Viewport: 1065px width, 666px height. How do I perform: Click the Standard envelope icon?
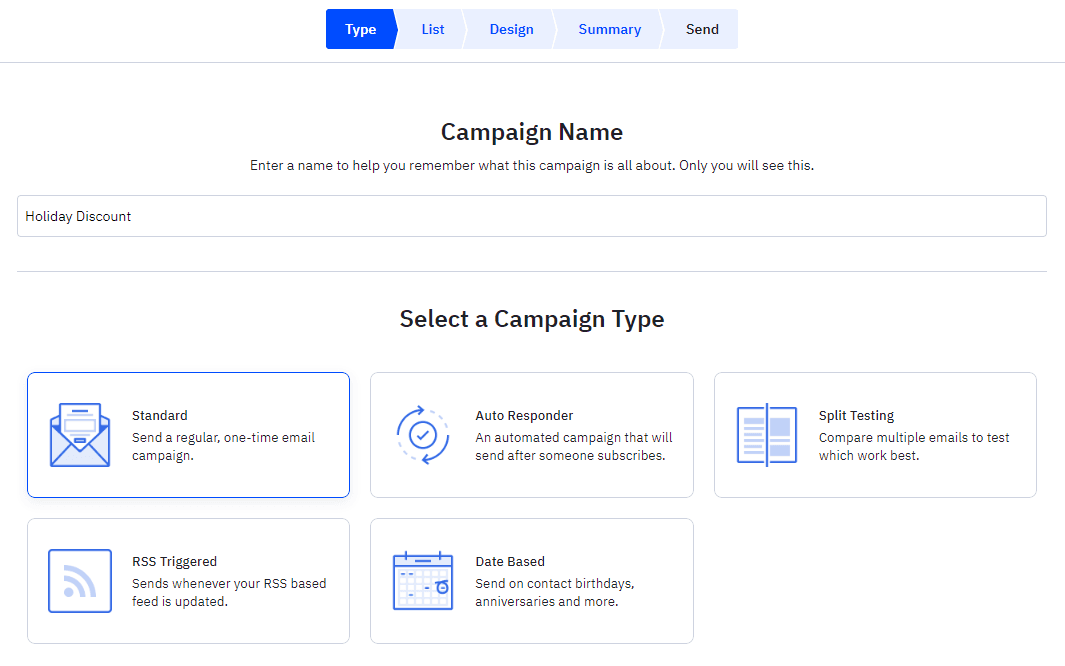[x=79, y=435]
